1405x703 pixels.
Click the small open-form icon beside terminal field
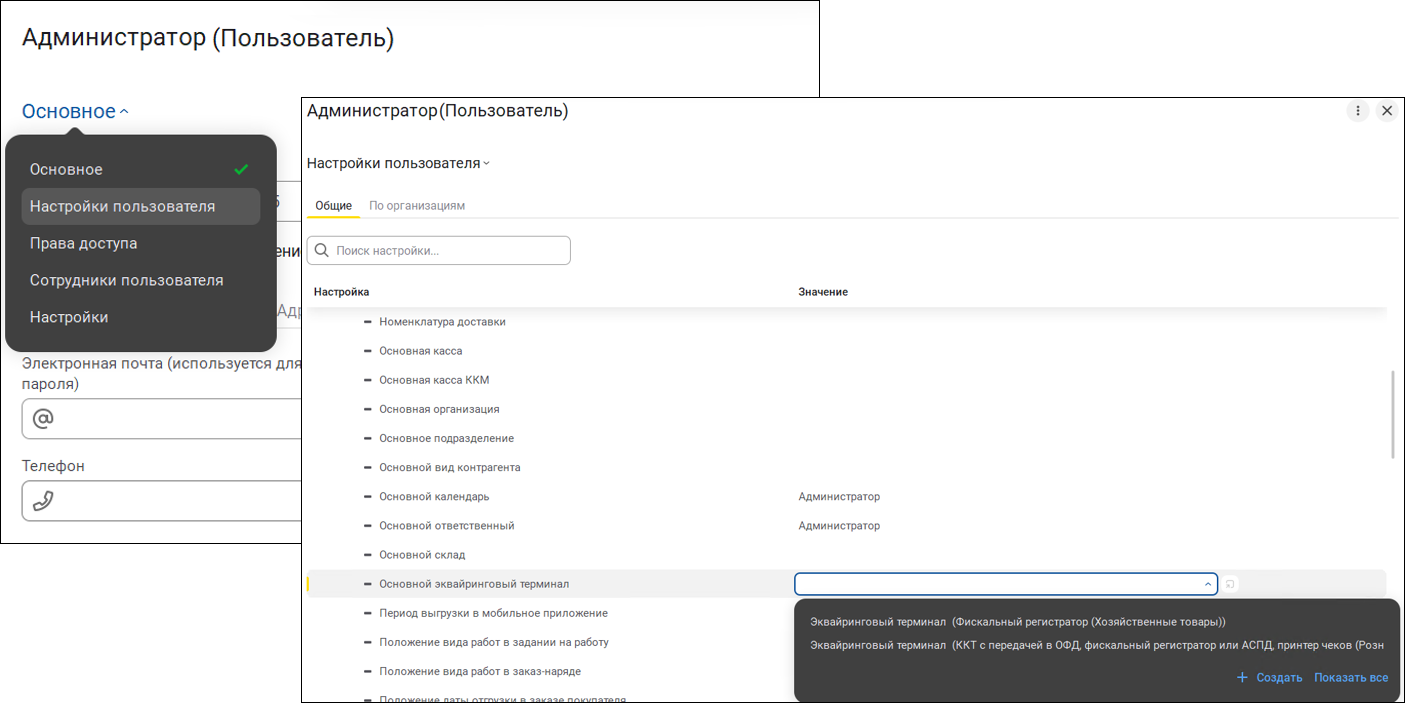pos(1230,584)
